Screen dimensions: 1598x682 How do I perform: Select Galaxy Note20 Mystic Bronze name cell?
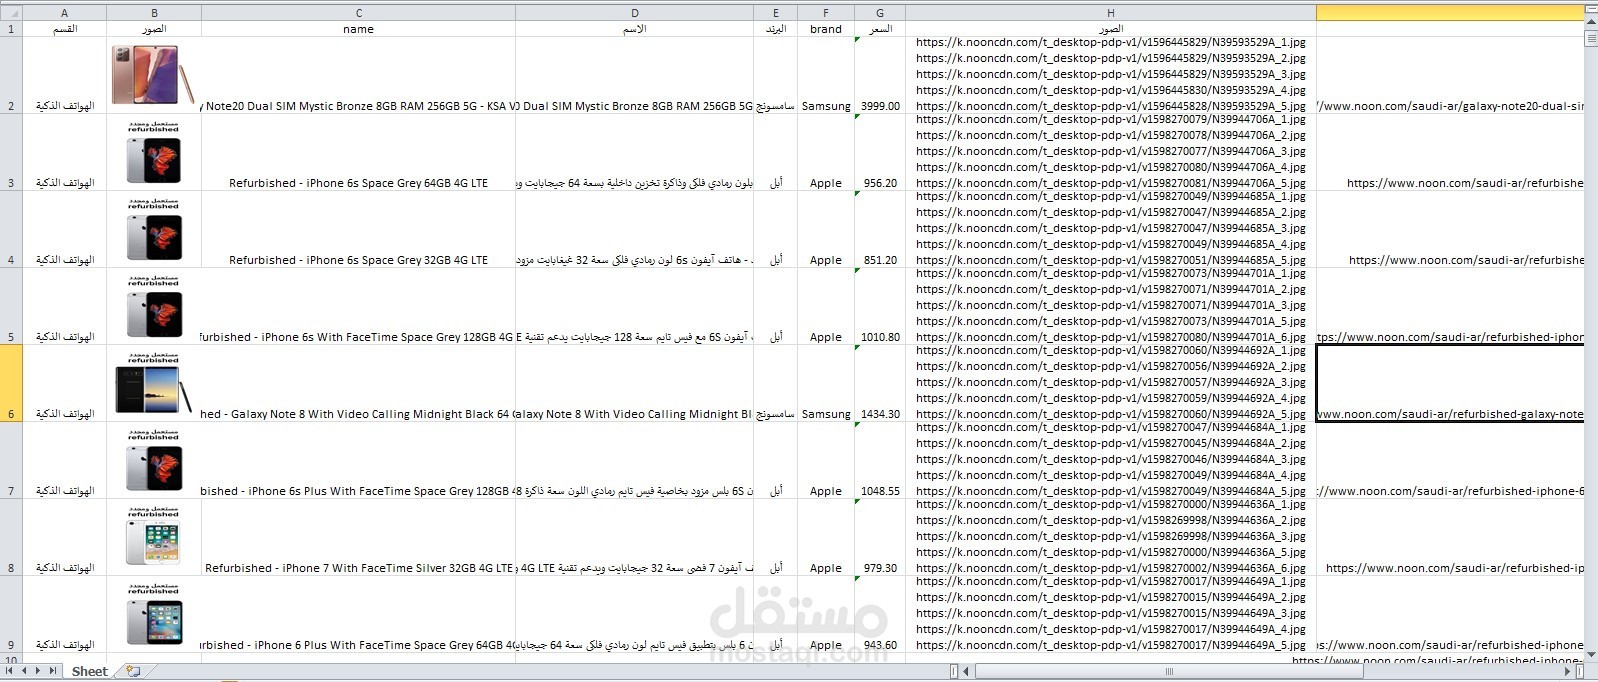click(359, 76)
